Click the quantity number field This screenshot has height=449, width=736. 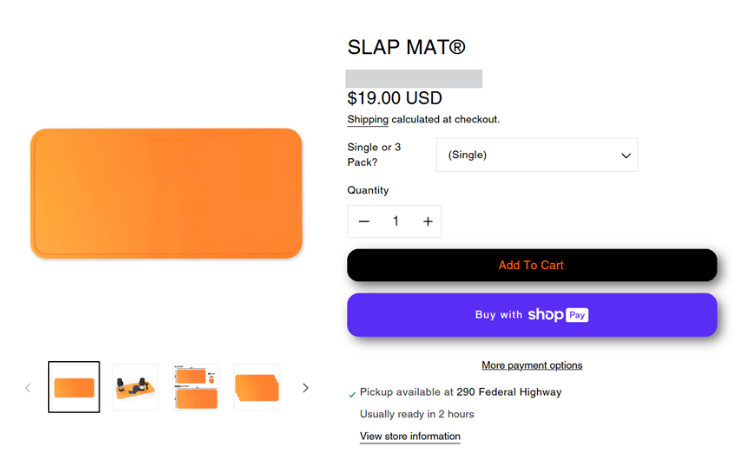click(395, 222)
